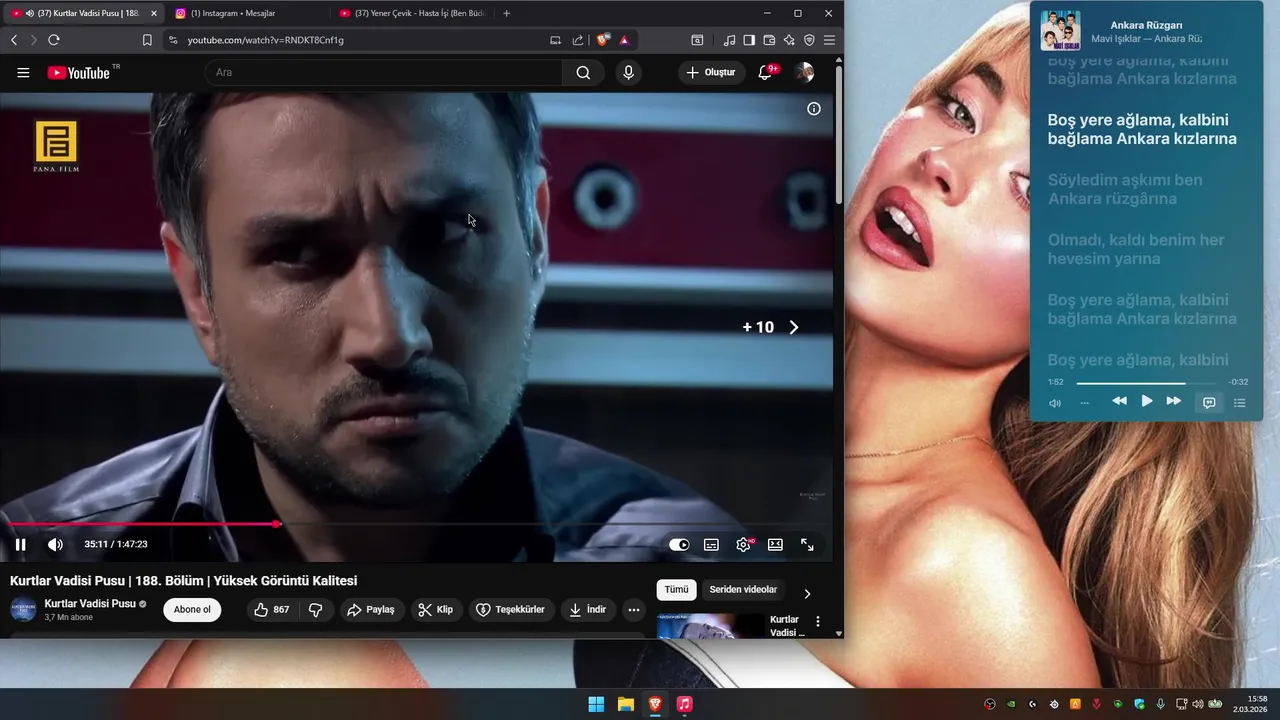Show more filter chips with right chevron

[807, 594]
